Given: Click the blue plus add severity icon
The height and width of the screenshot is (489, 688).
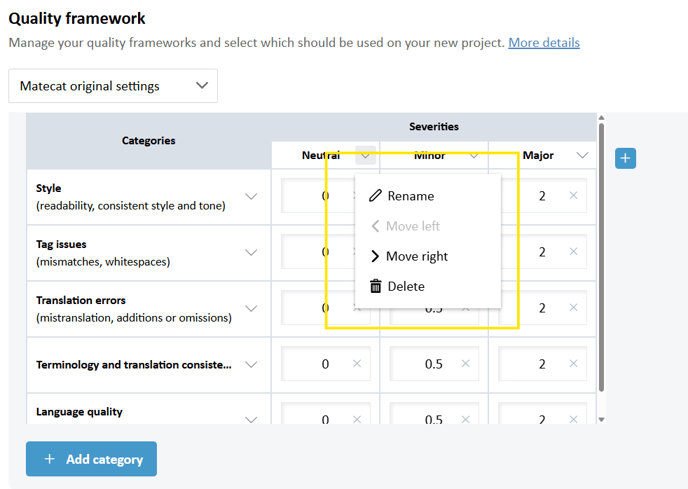Looking at the screenshot, I should click(x=625, y=158).
